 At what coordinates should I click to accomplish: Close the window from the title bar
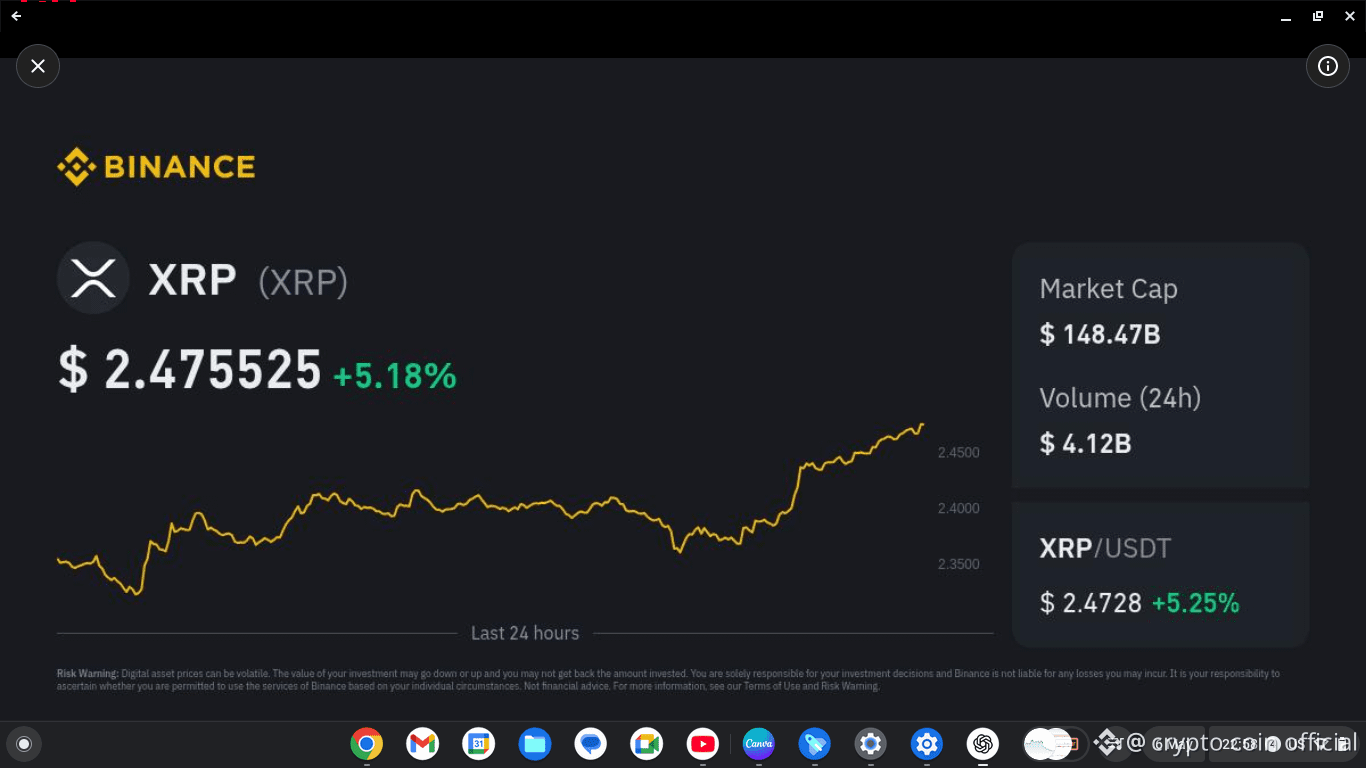[x=1349, y=16]
